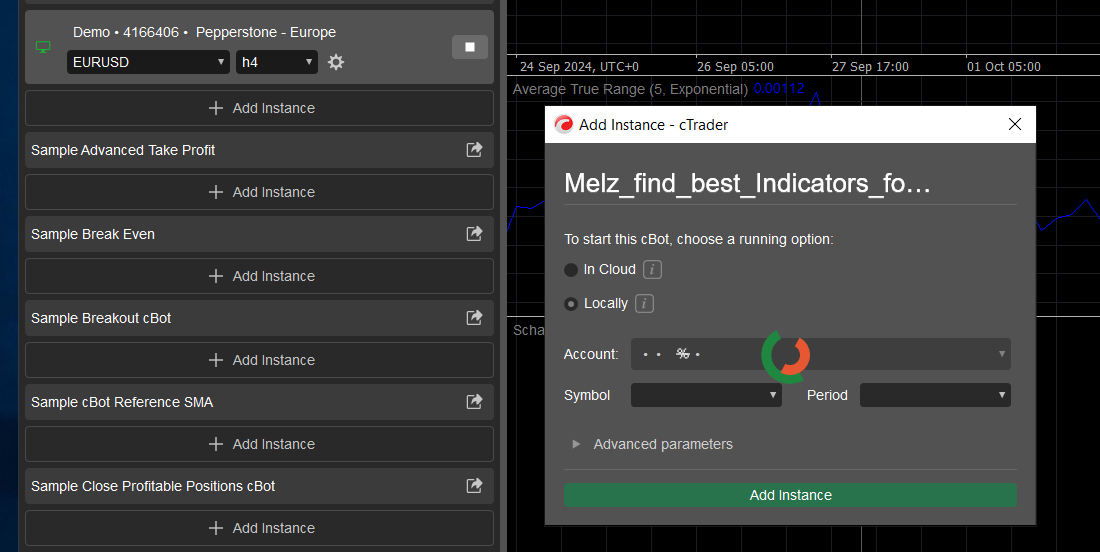The height and width of the screenshot is (552, 1100).
Task: Add Instance below the EURUSD instance
Action: pos(260,108)
